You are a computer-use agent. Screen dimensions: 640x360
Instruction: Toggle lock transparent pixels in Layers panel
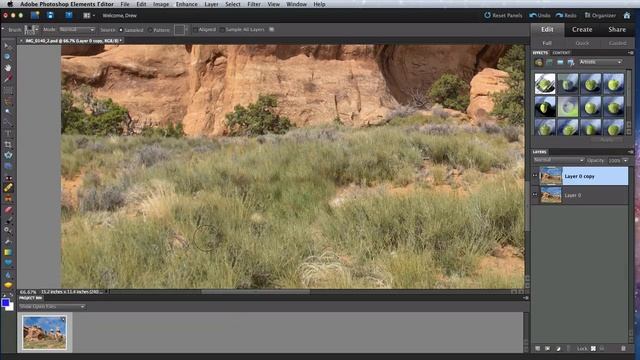[x=593, y=349]
